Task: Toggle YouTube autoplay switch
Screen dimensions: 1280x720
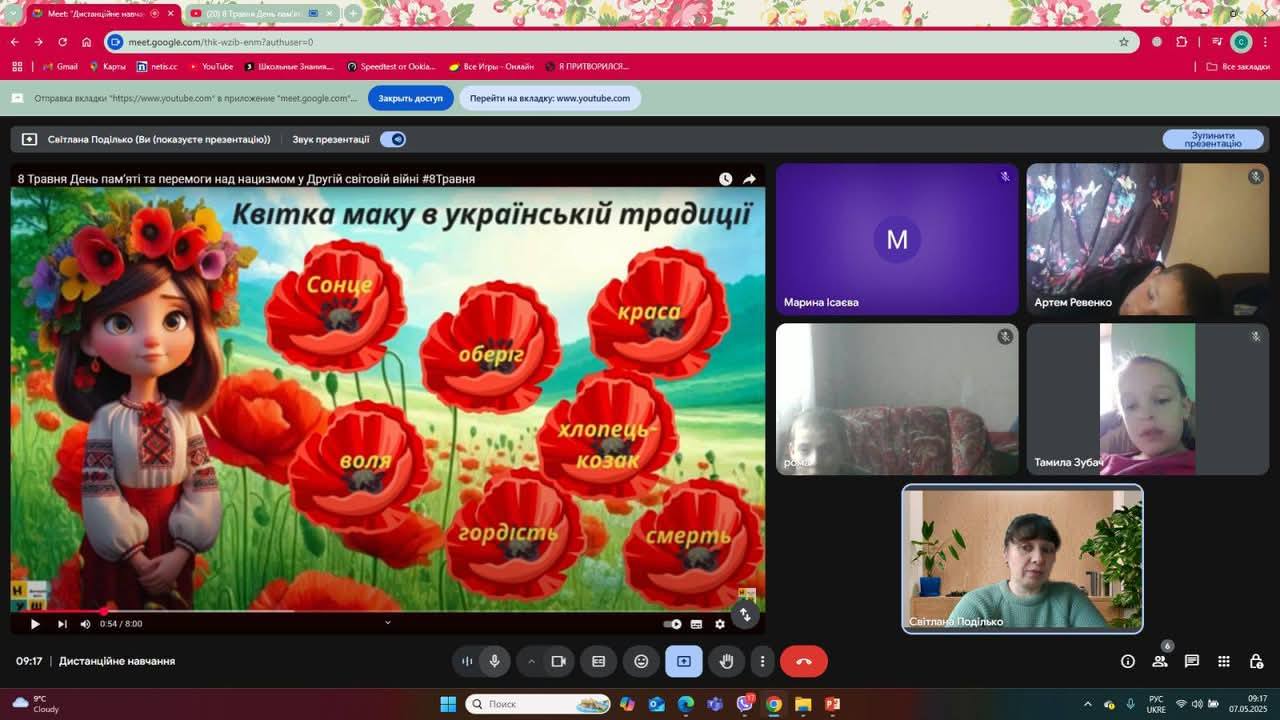Action: (x=673, y=624)
